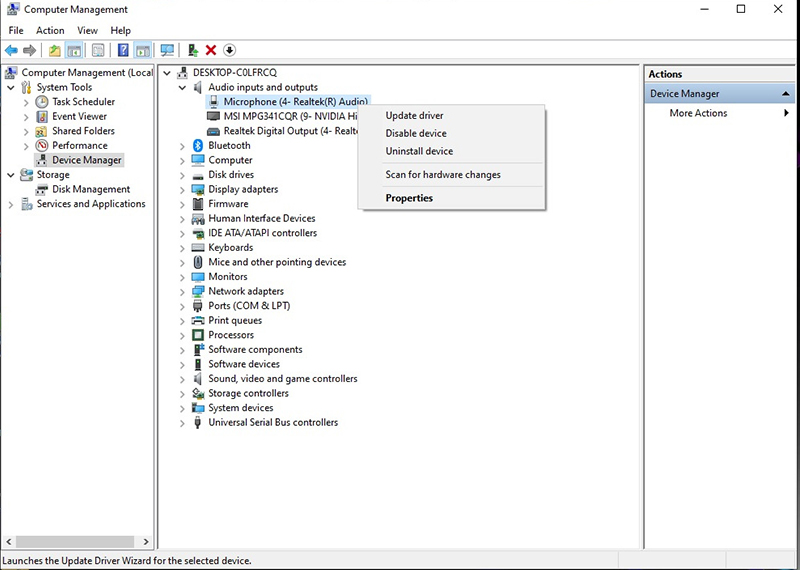
Task: Click the update driver toolbar icon
Action: 193,50
